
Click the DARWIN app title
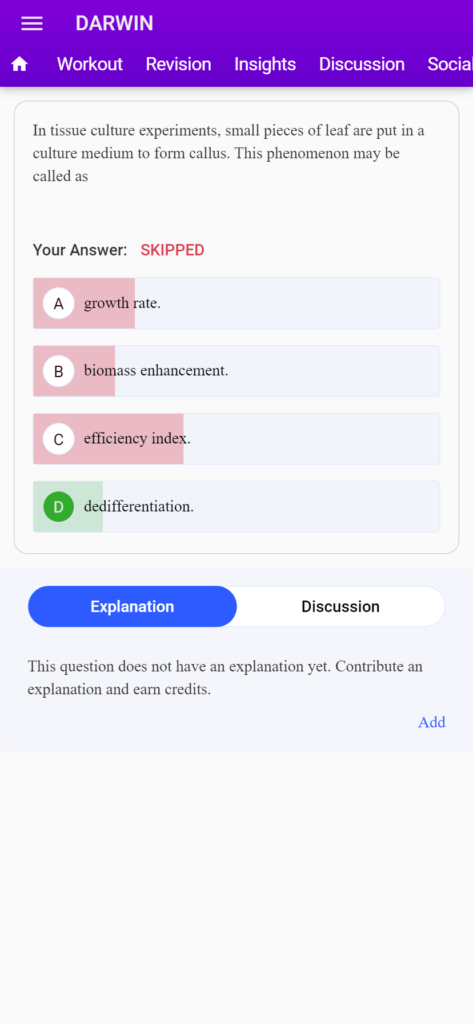tap(114, 24)
